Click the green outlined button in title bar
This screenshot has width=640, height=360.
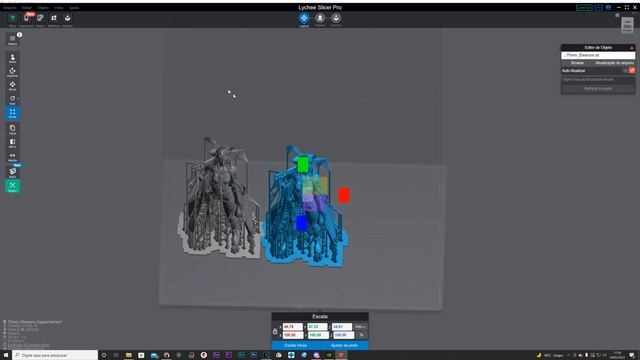click(x=584, y=8)
